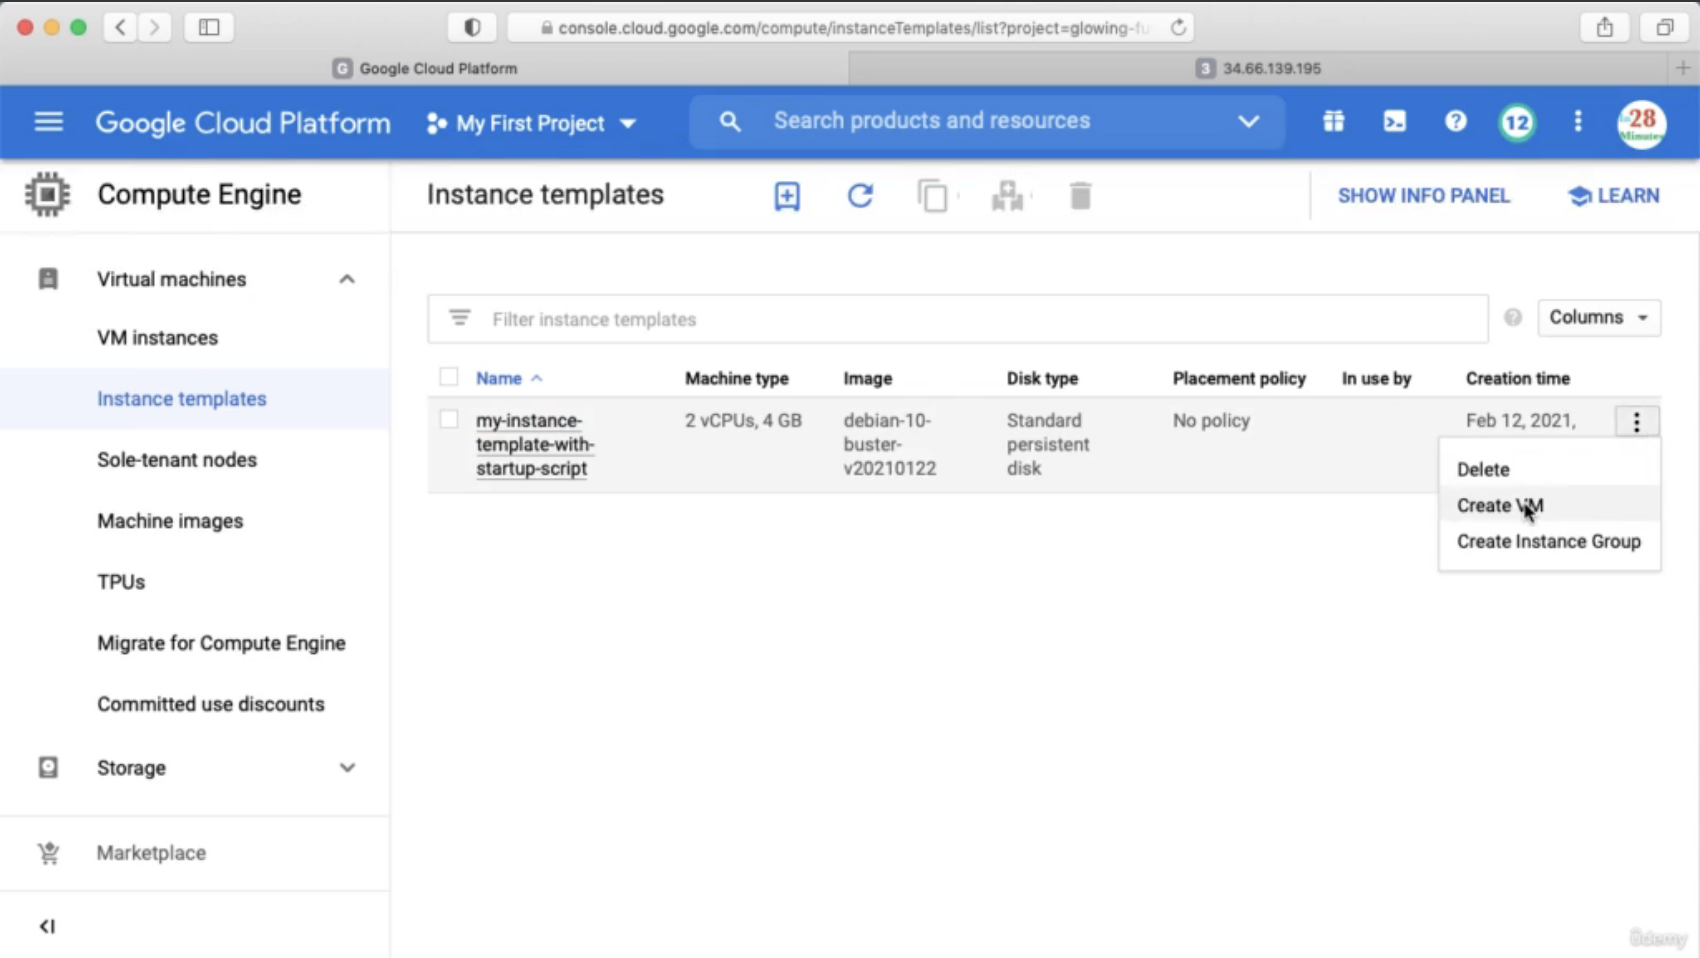Switch to the Google Cloud Platform tab
The width and height of the screenshot is (1700, 958).
click(x=425, y=68)
